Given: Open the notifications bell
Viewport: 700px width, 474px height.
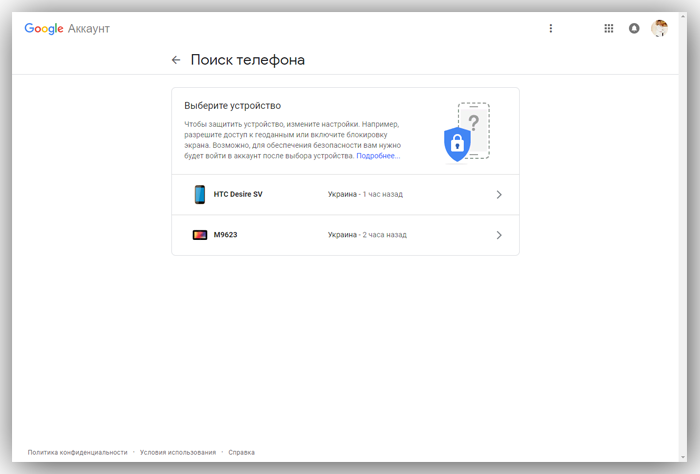Looking at the screenshot, I should click(x=634, y=29).
